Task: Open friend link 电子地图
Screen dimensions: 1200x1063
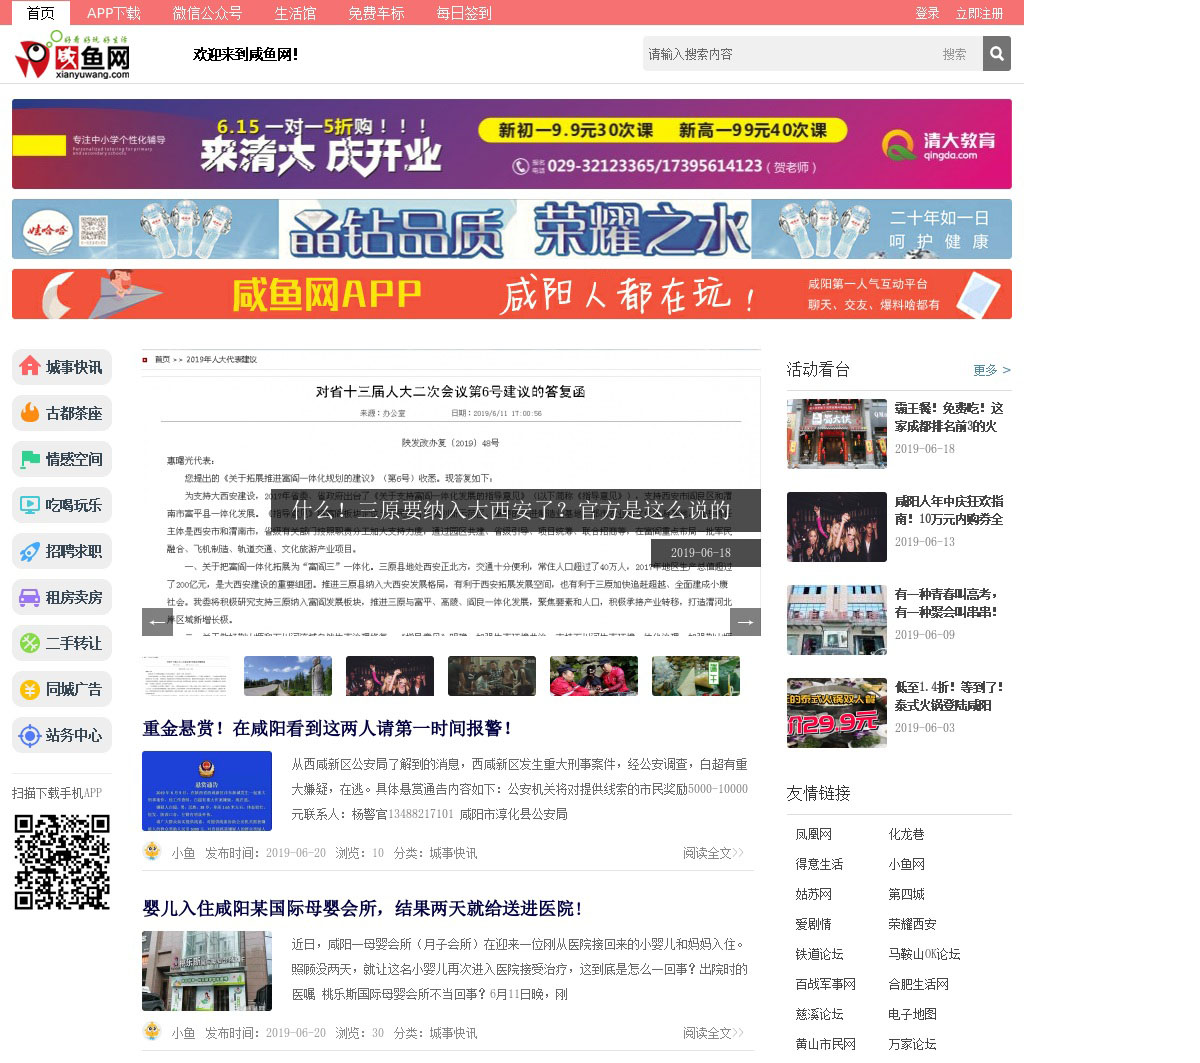Action: (913, 1014)
